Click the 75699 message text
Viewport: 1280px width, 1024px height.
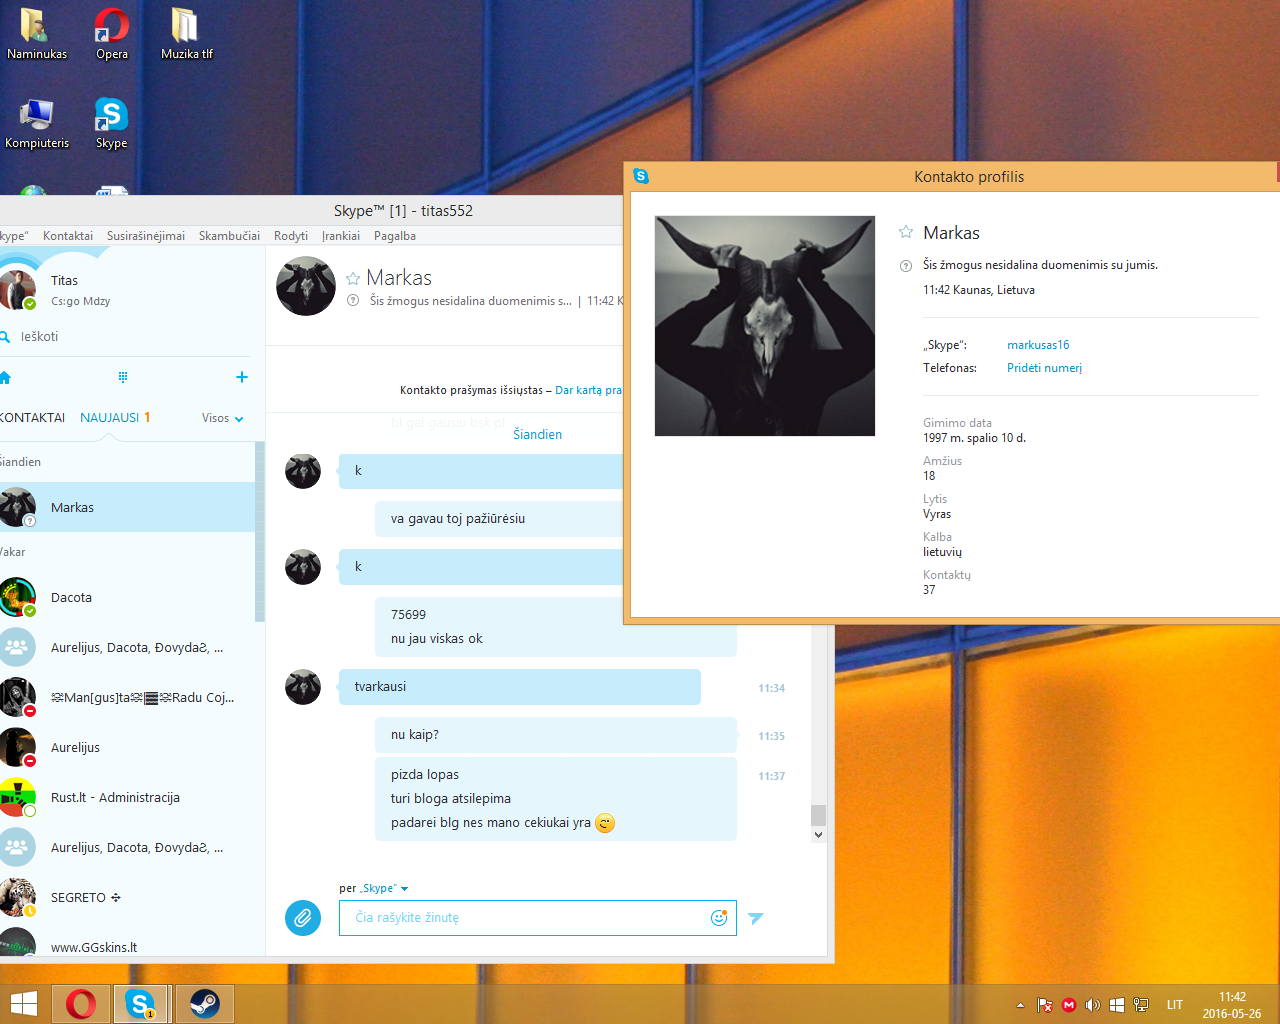[x=408, y=615]
